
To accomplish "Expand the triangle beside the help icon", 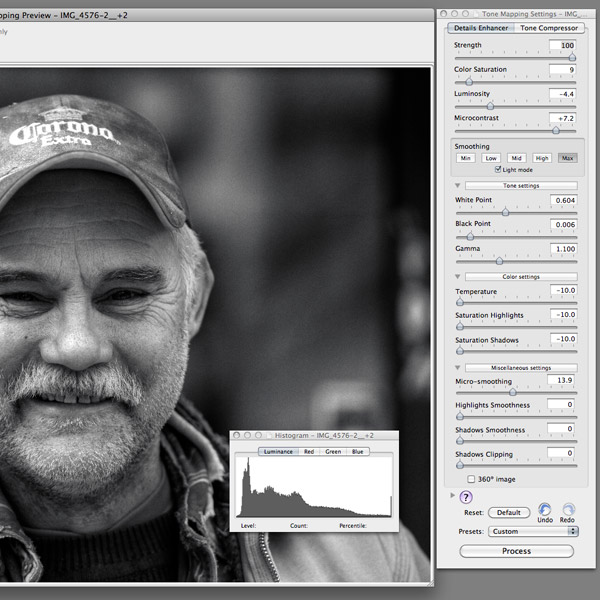I will (453, 495).
